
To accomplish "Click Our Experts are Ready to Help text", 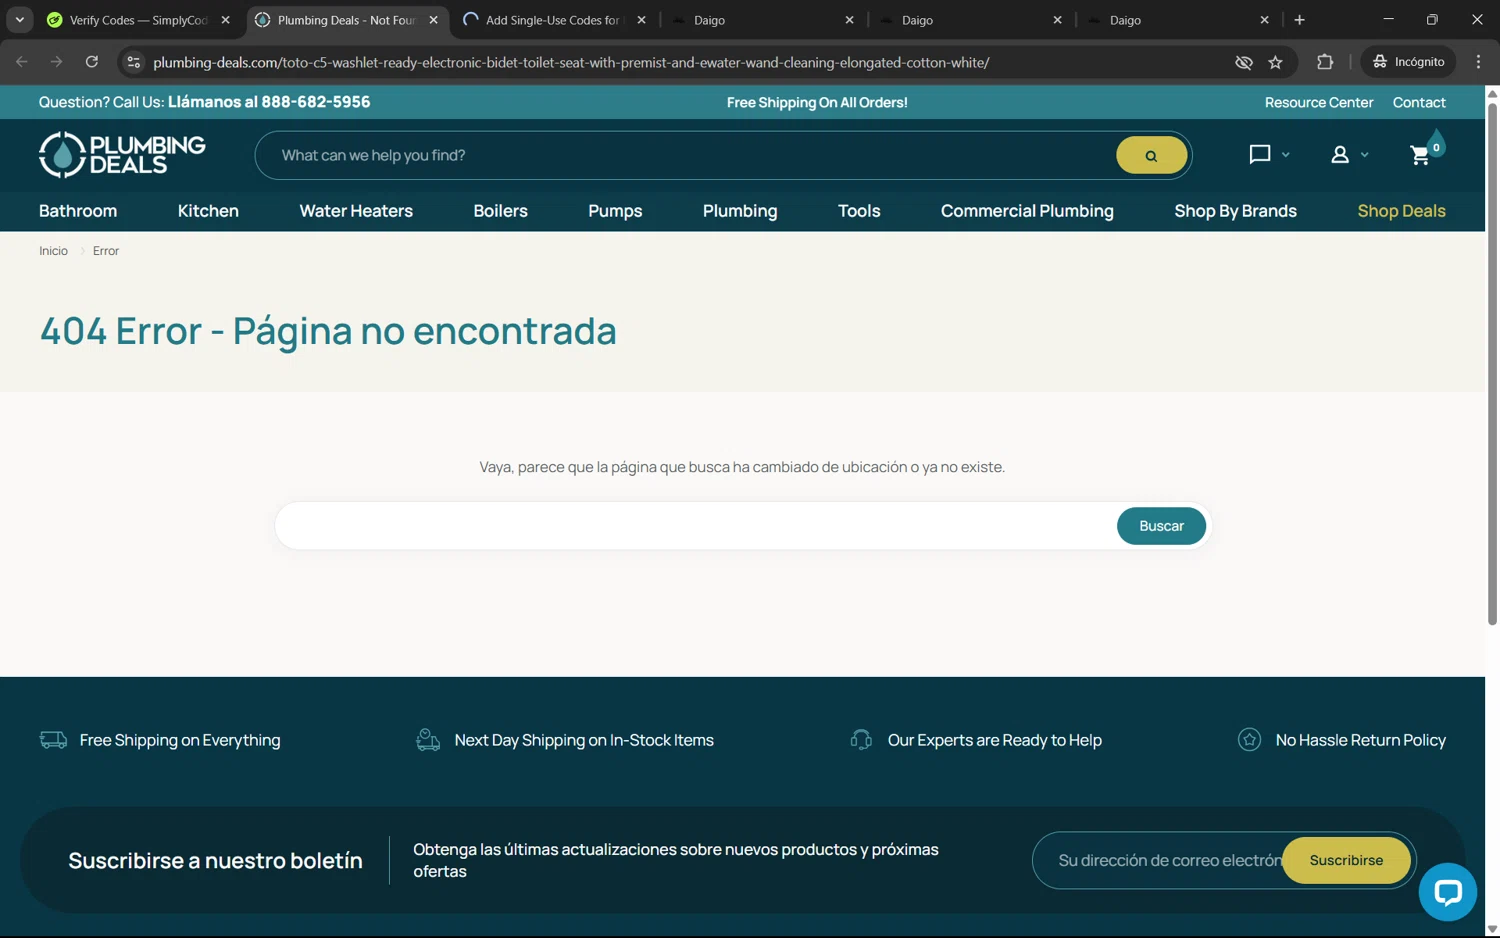I will [x=994, y=740].
